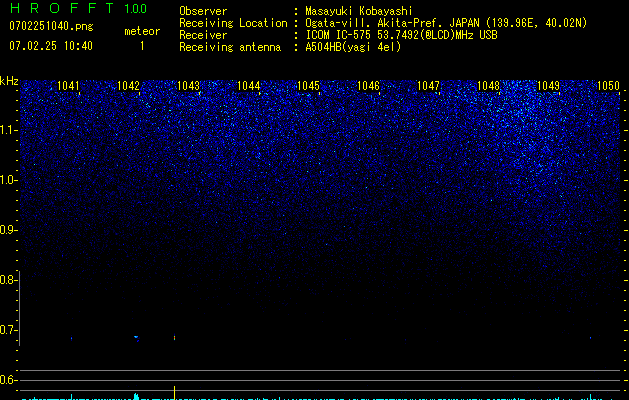This screenshot has height=400, width=629.
Task: Click the 0.6 kHz axis label
Action: 7,380
